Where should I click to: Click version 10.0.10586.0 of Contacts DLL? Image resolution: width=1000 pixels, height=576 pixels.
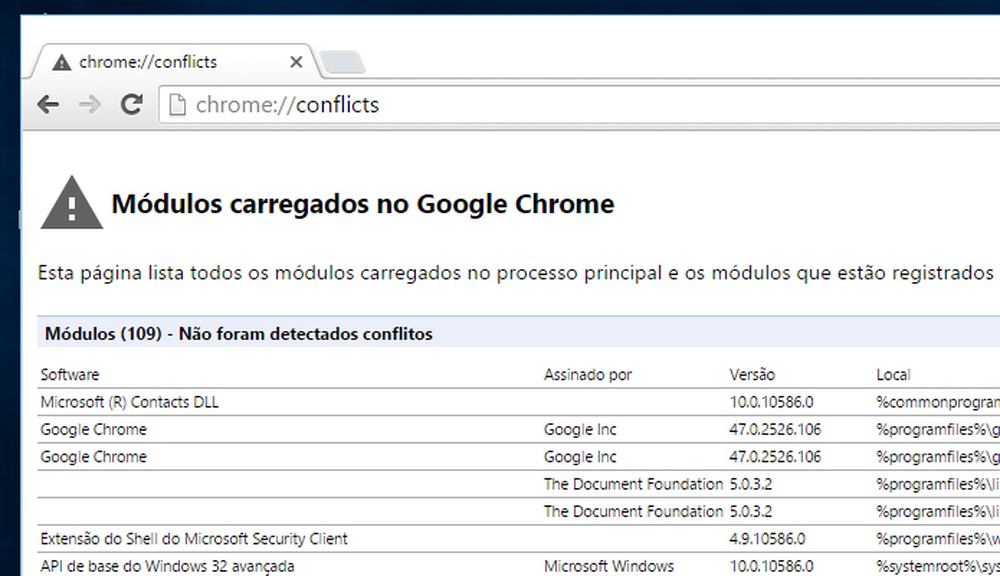771,402
